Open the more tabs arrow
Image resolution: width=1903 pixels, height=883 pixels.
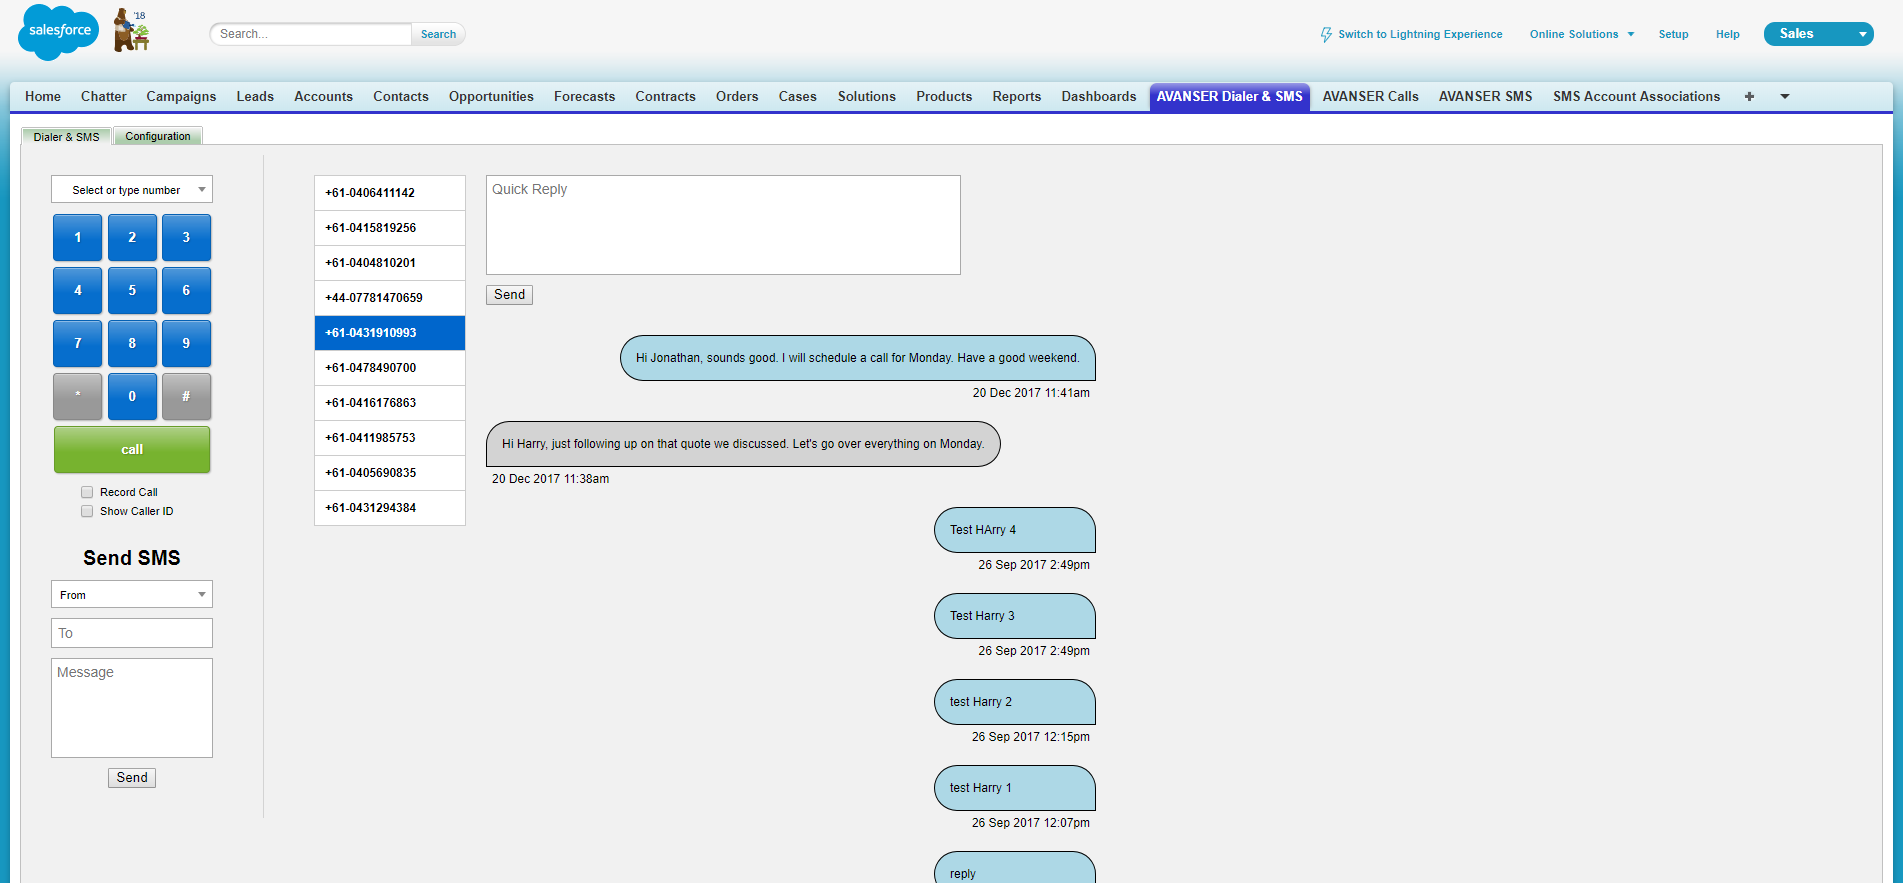pyautogui.click(x=1784, y=96)
